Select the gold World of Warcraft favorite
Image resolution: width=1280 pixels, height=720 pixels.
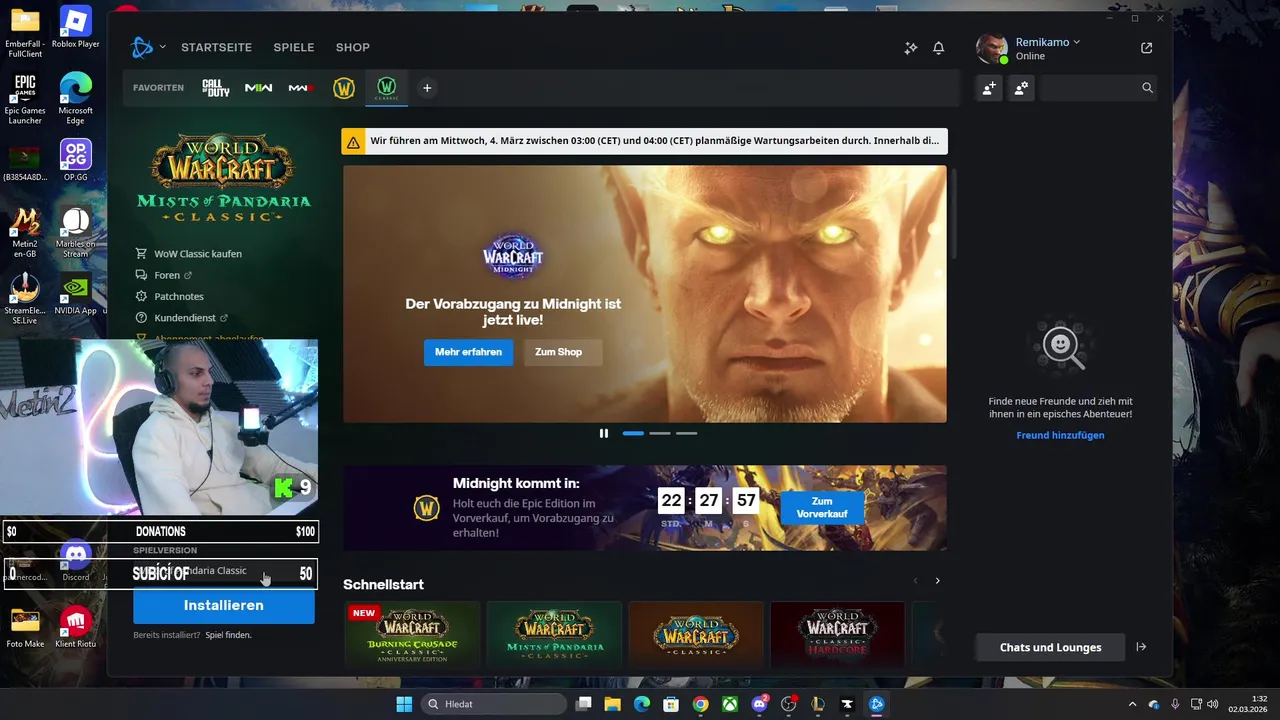click(x=344, y=88)
